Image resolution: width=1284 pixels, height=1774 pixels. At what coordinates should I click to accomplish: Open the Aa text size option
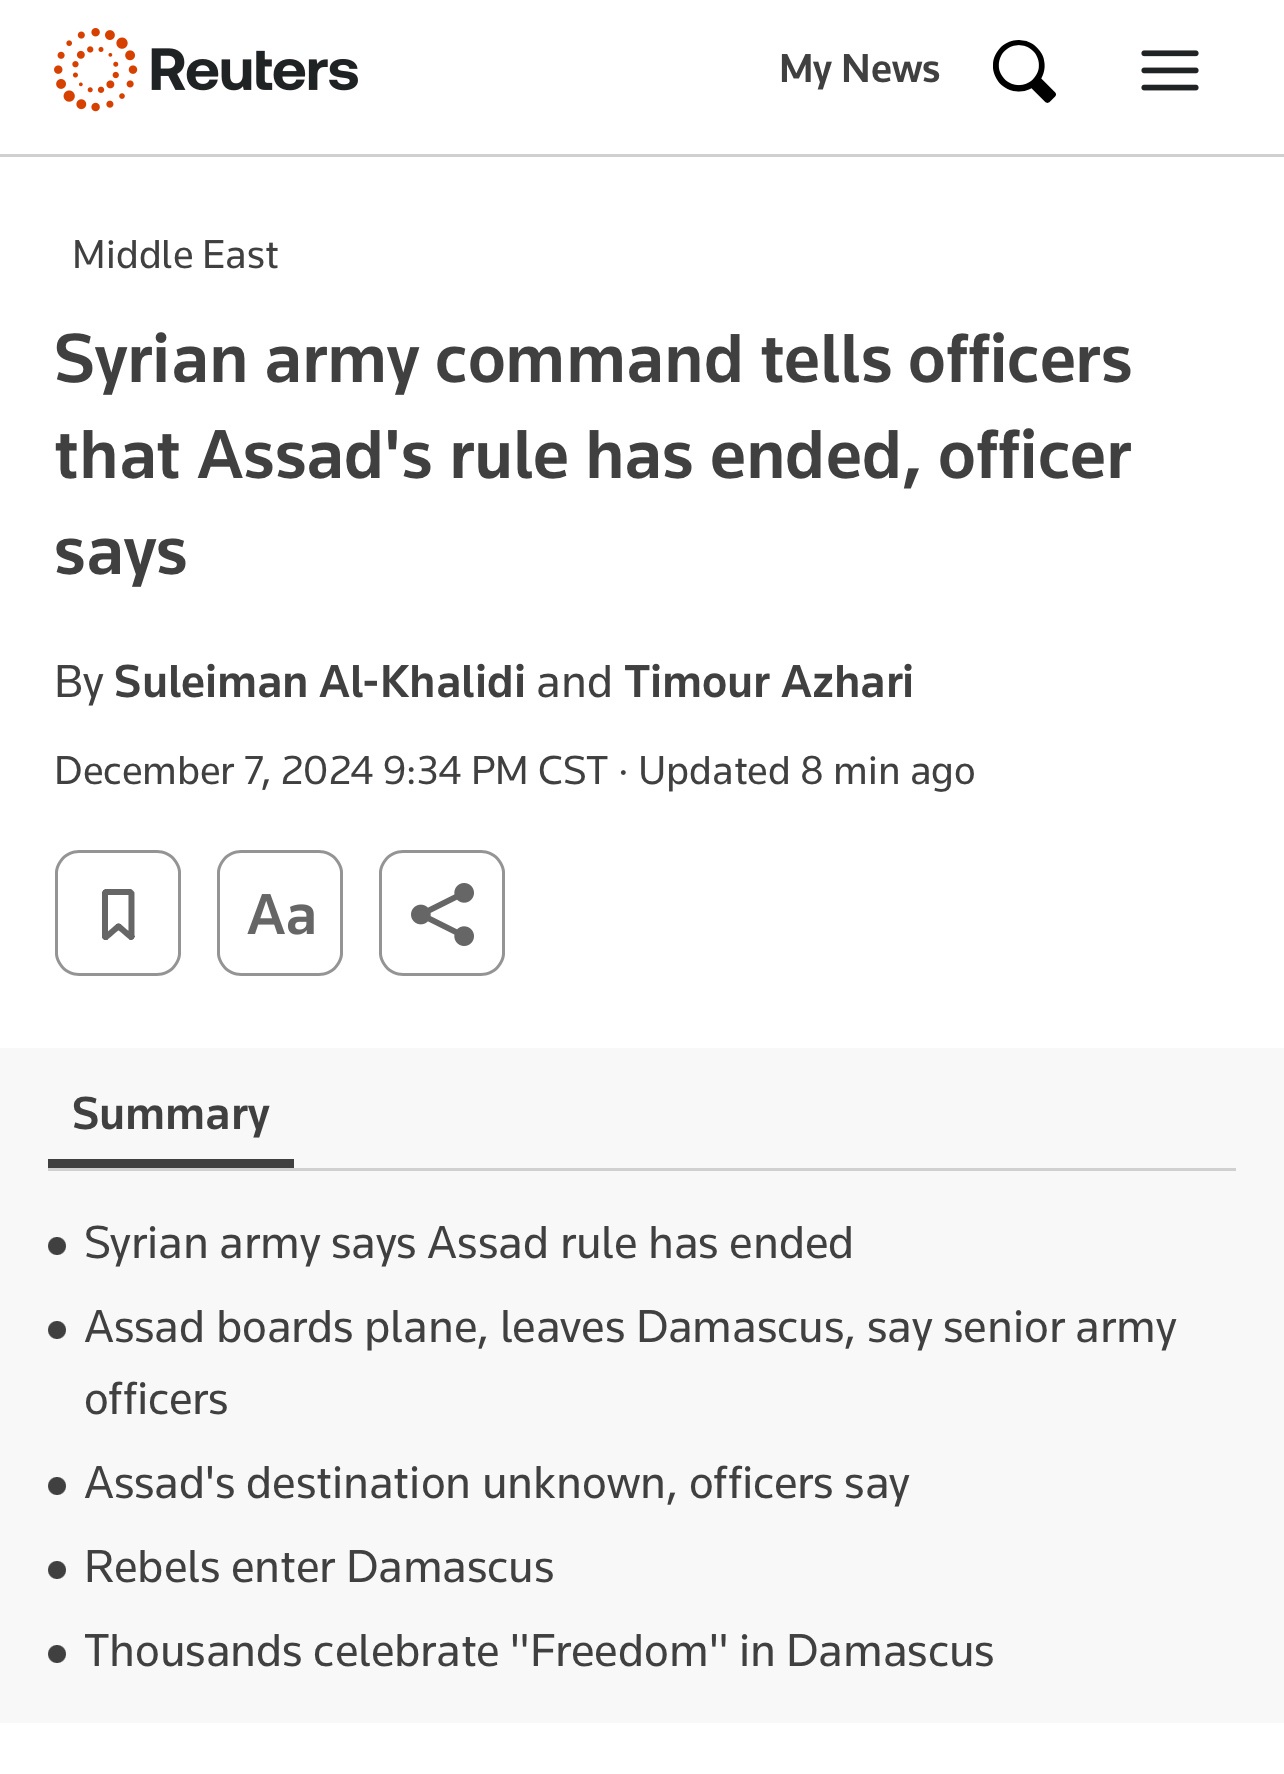(x=280, y=913)
